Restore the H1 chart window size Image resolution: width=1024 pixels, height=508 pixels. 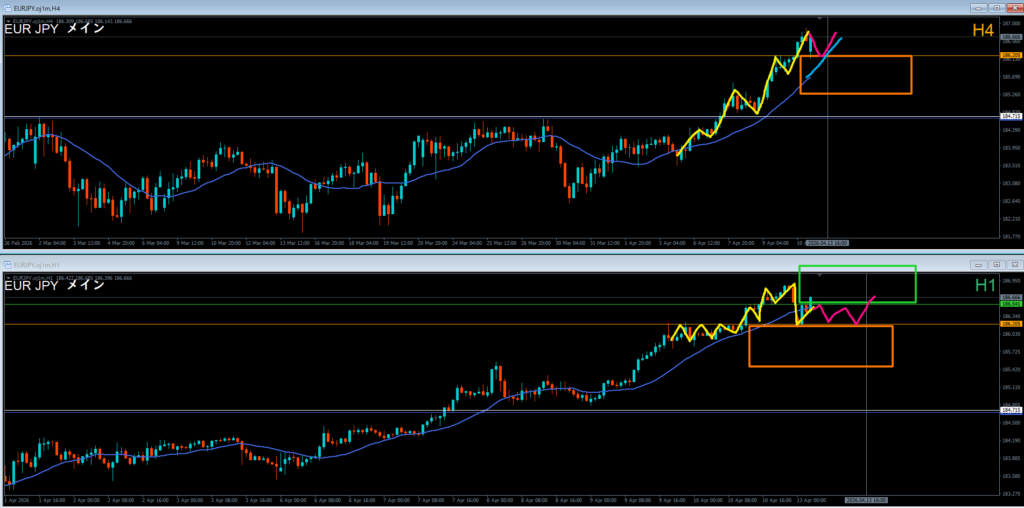click(x=994, y=265)
